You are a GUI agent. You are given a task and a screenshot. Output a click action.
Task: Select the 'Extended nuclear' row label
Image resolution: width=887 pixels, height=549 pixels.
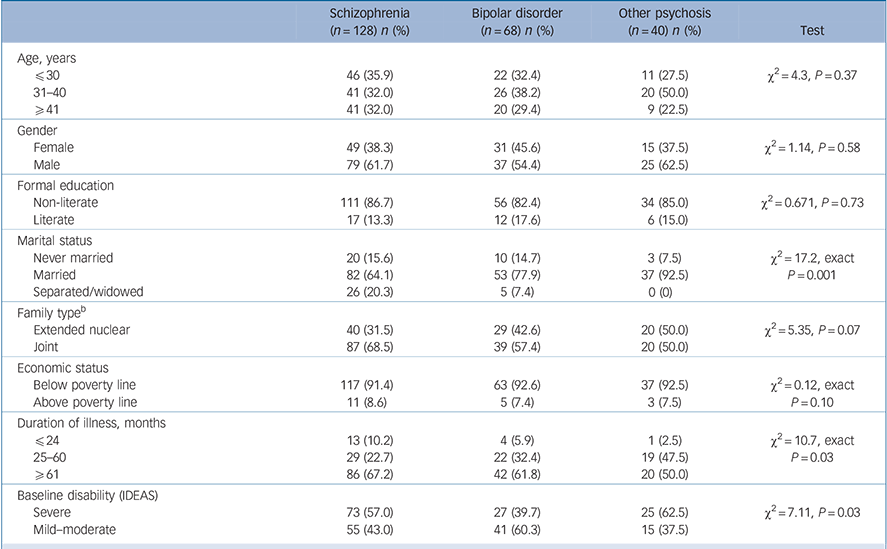83,329
